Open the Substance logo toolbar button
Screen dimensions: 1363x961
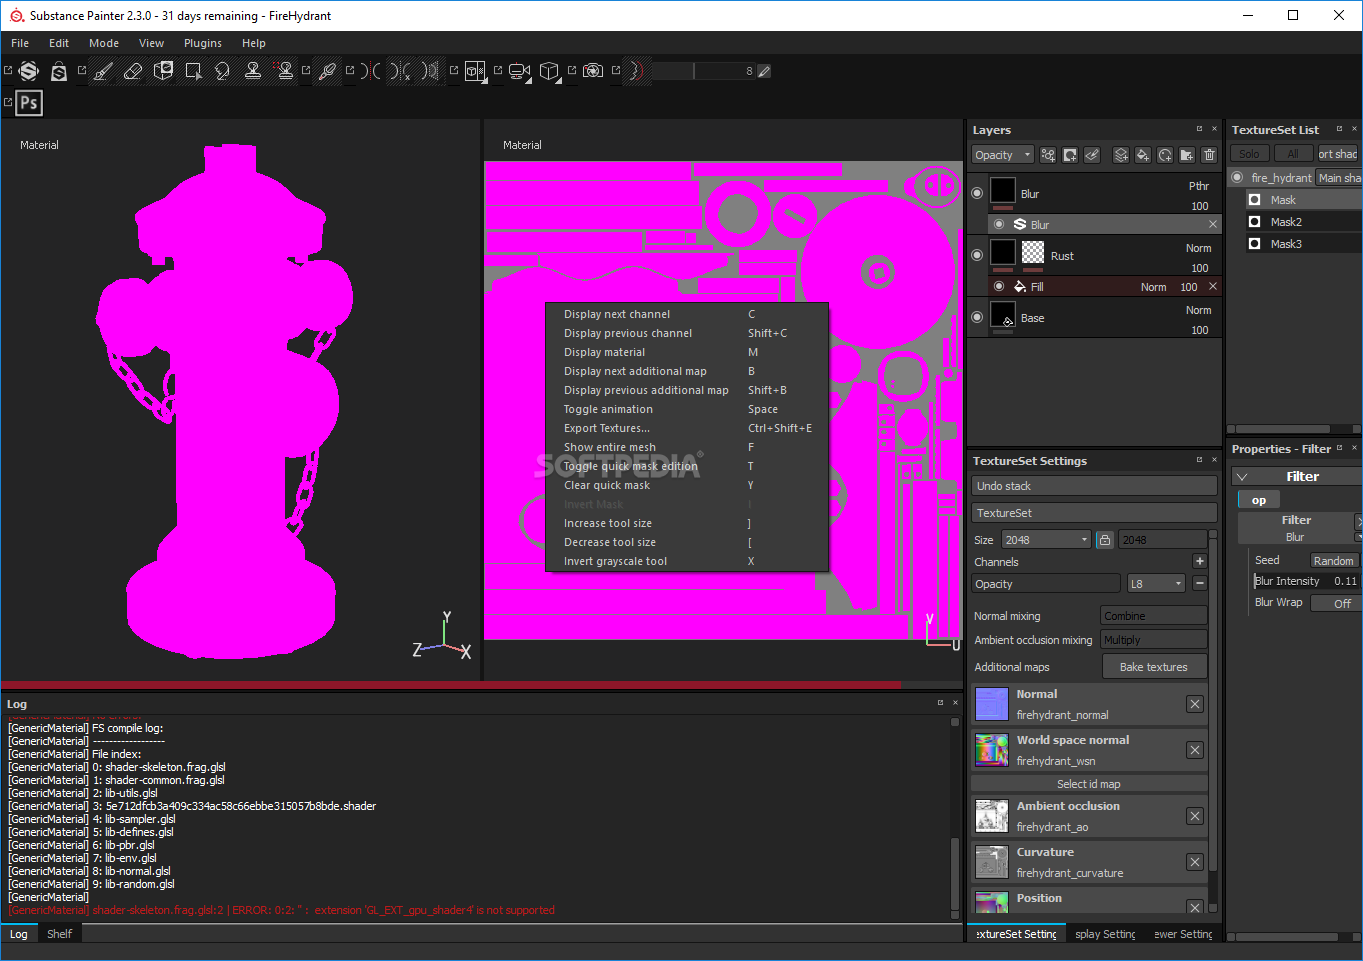click(x=29, y=71)
